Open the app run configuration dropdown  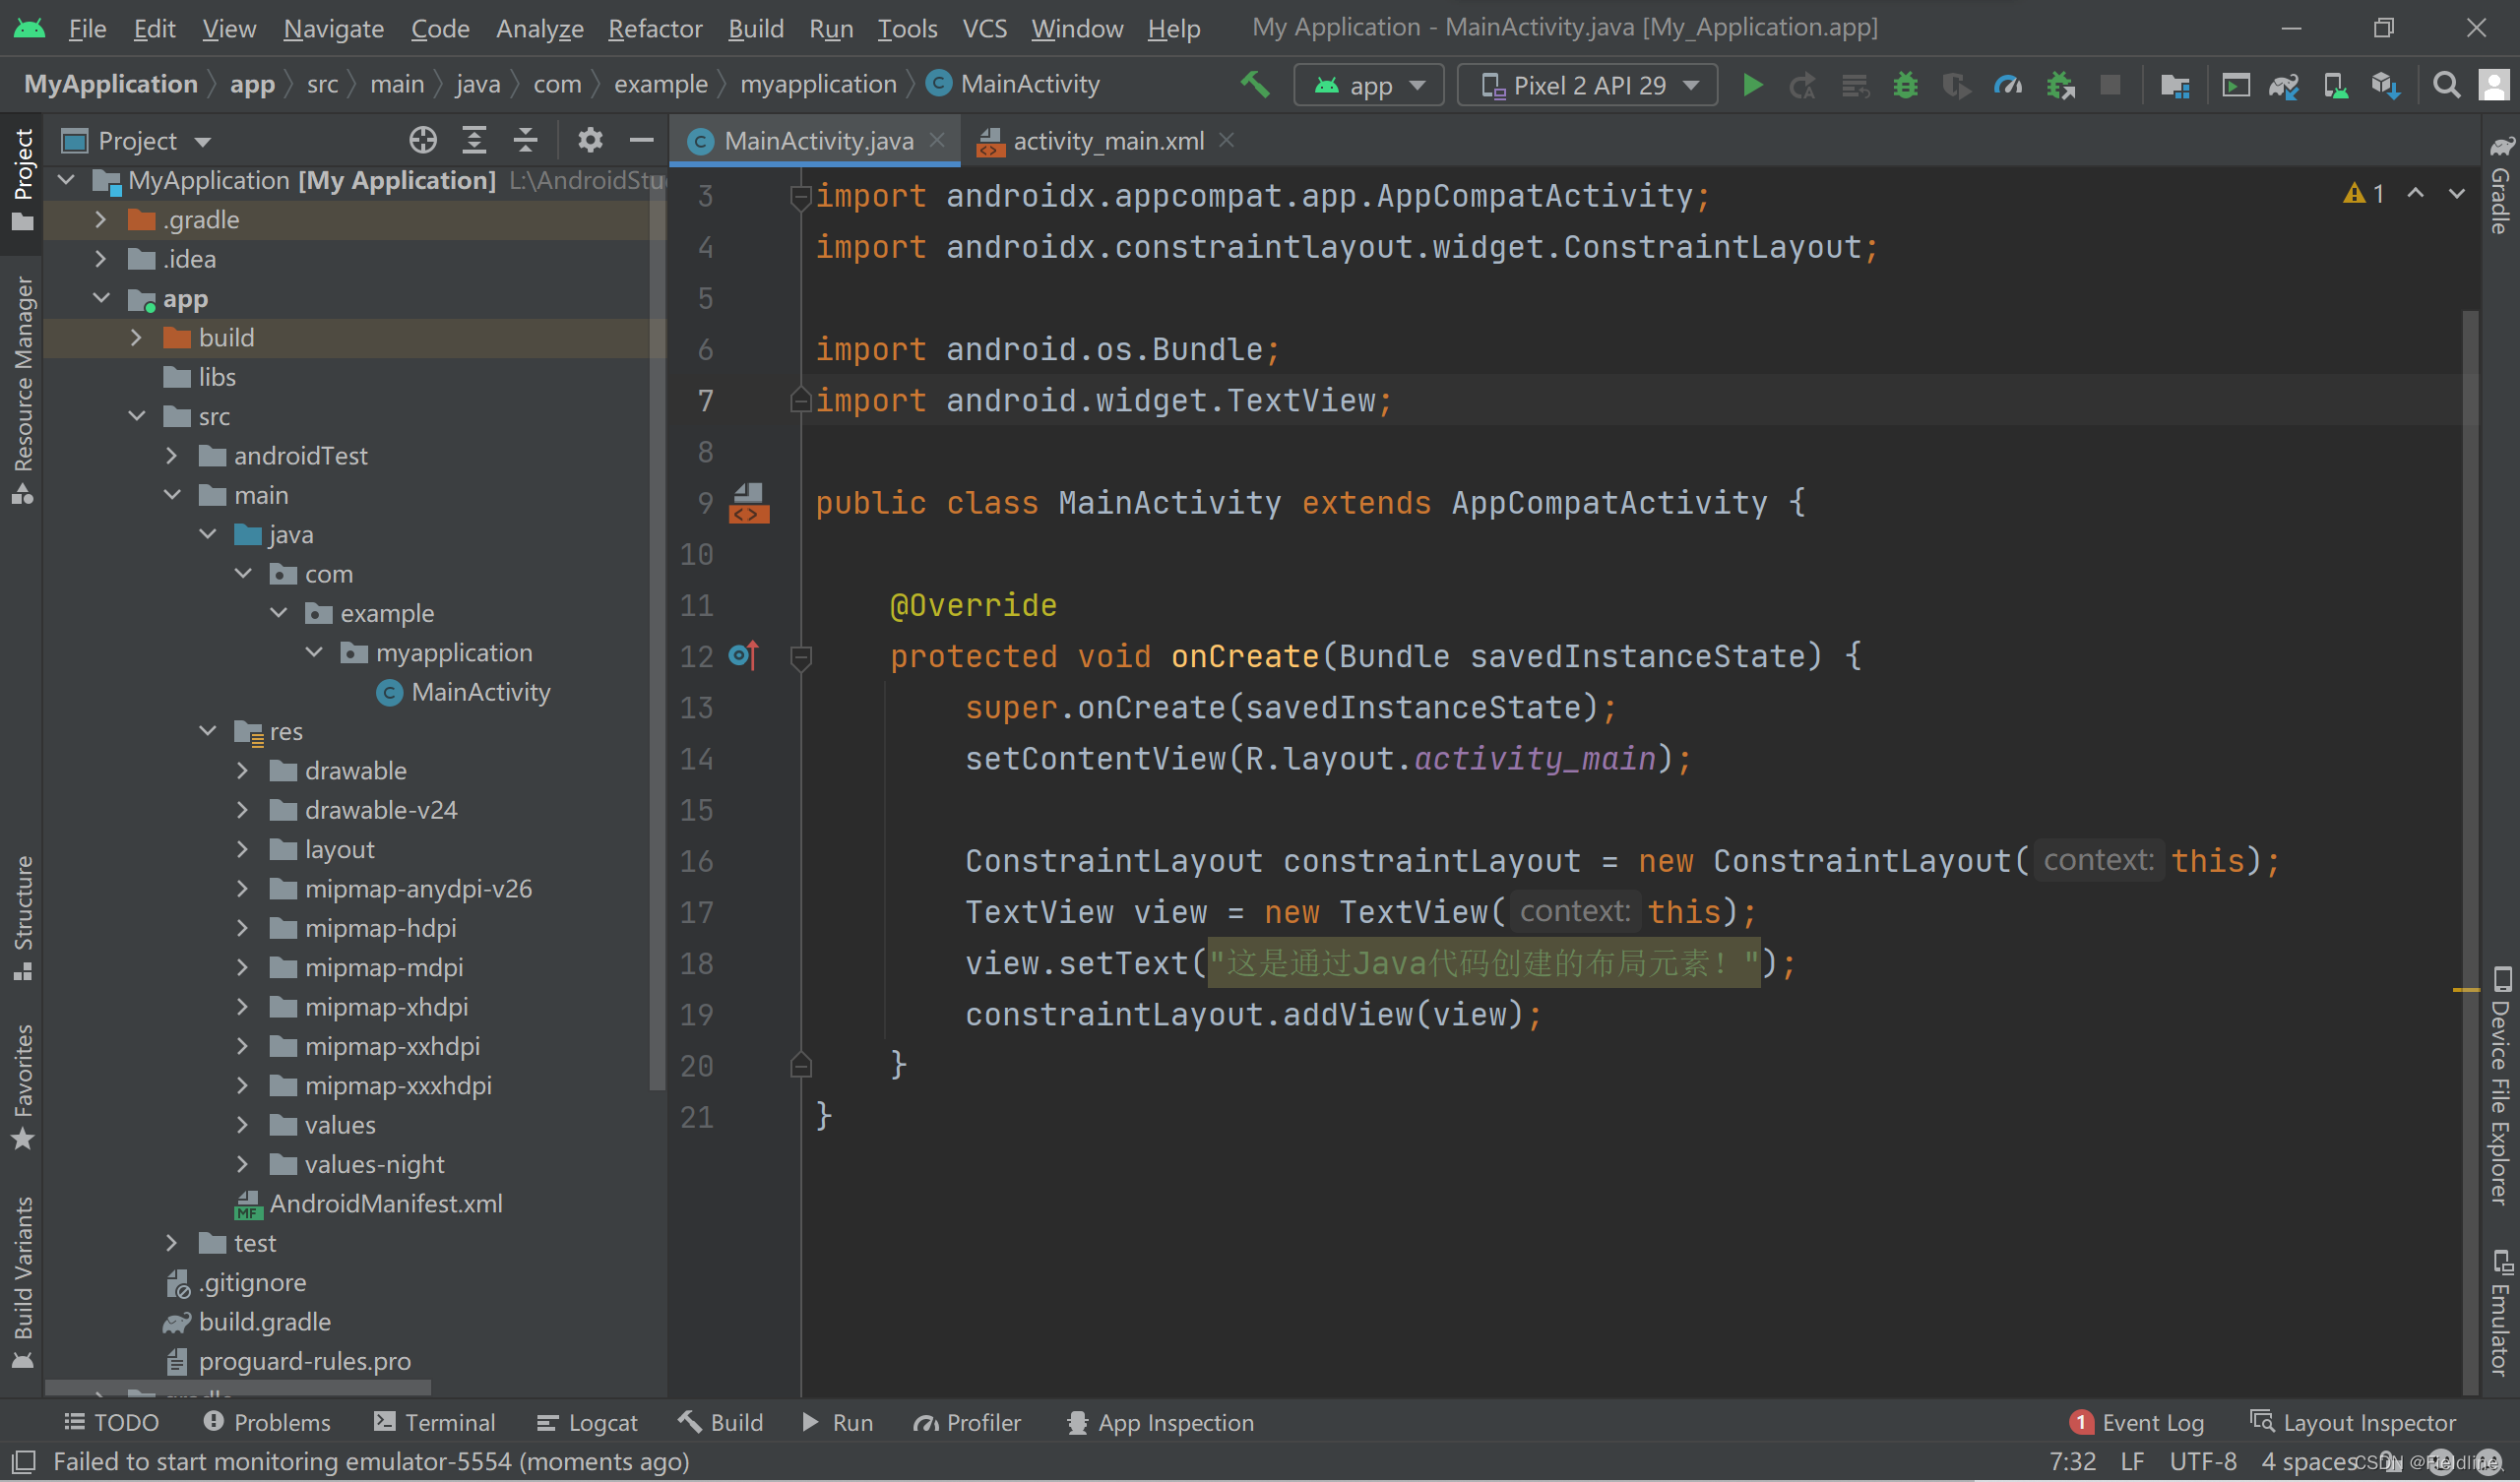click(x=1368, y=84)
